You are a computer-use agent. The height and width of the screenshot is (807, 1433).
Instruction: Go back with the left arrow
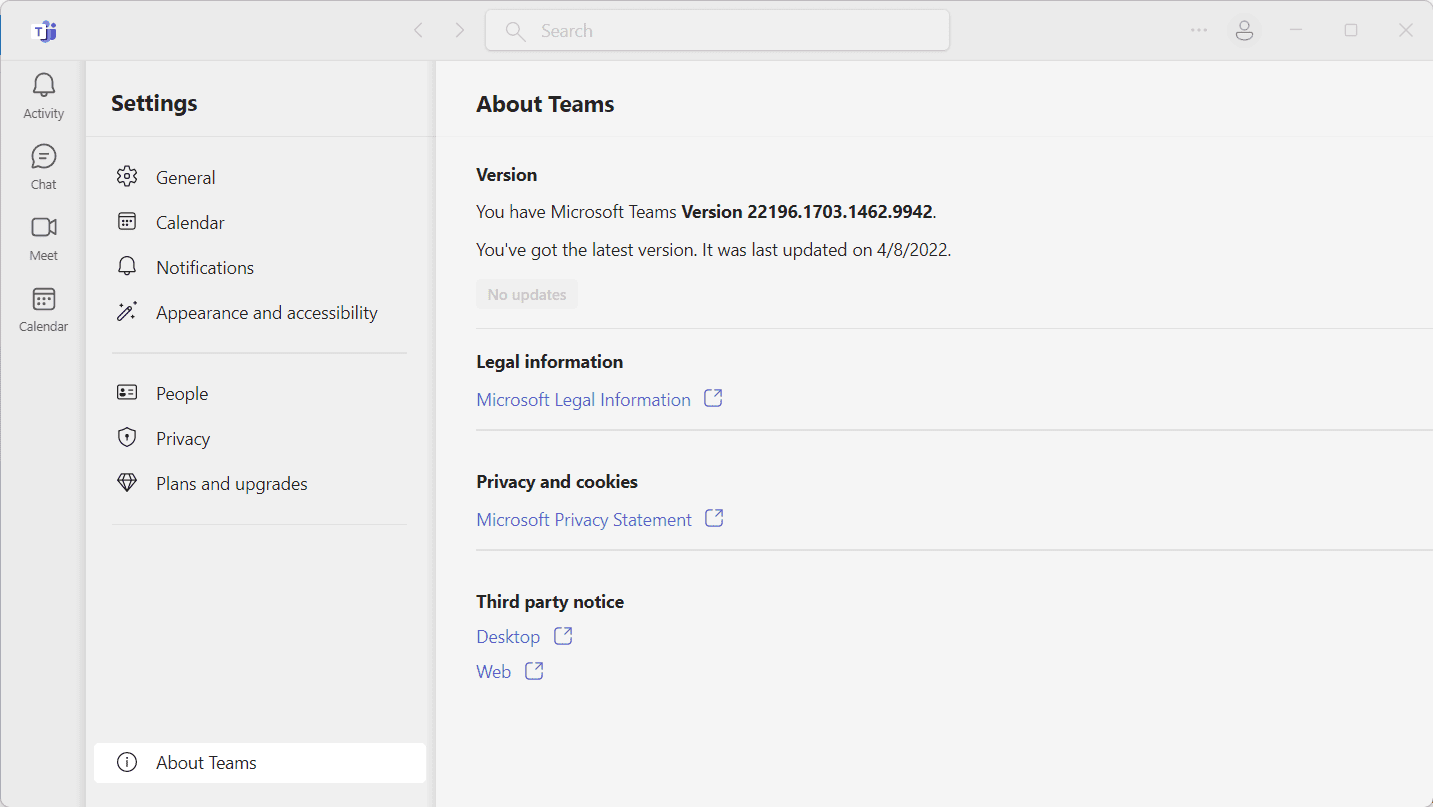point(418,31)
